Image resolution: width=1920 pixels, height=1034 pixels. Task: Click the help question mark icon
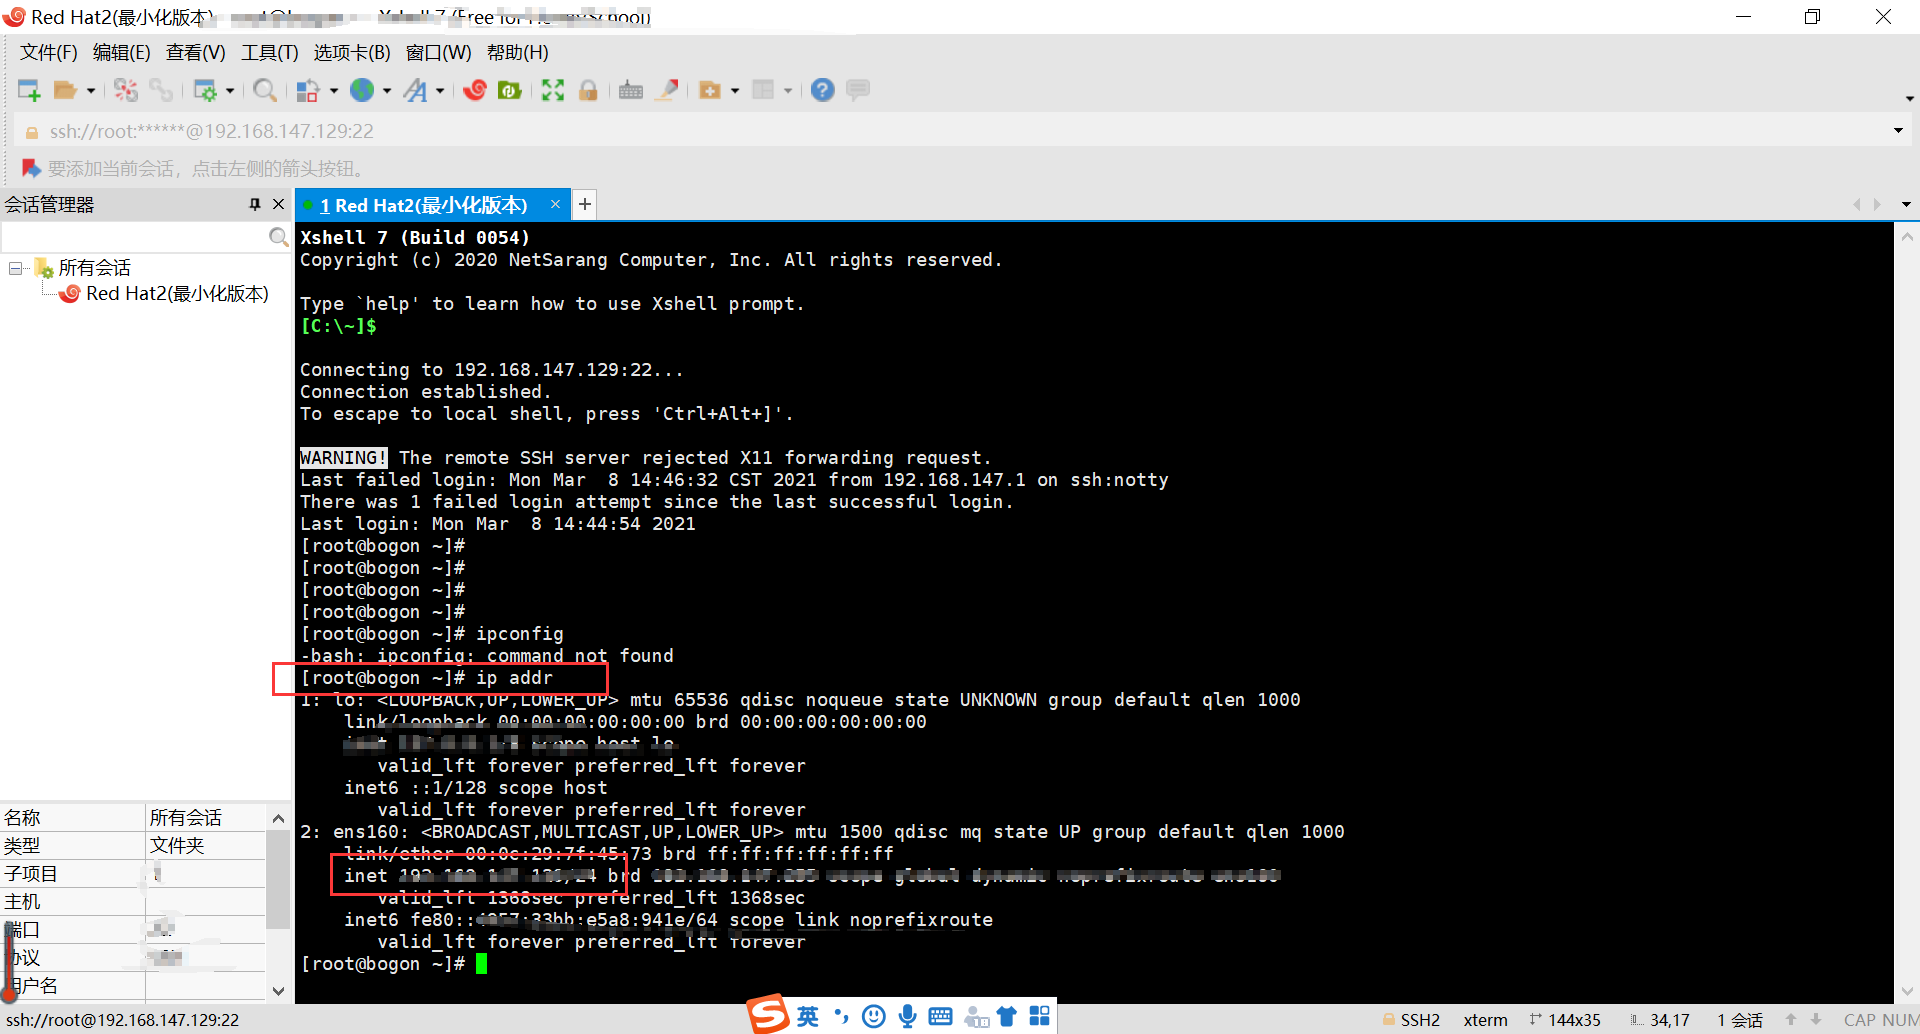coord(822,90)
